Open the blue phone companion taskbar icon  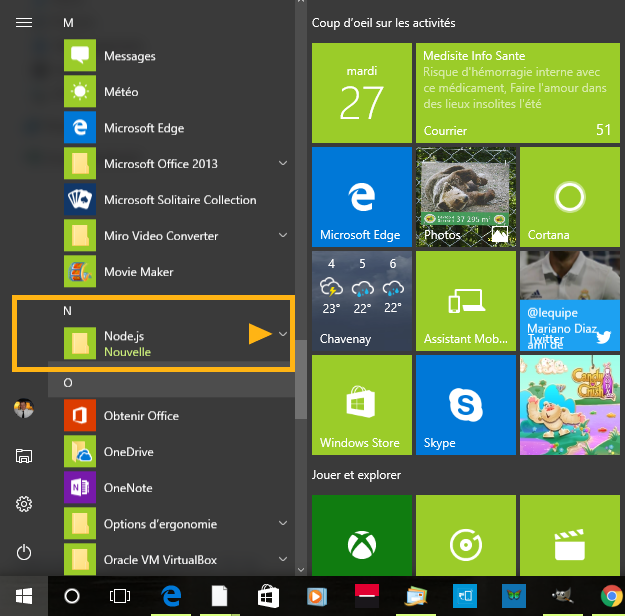click(x=465, y=596)
